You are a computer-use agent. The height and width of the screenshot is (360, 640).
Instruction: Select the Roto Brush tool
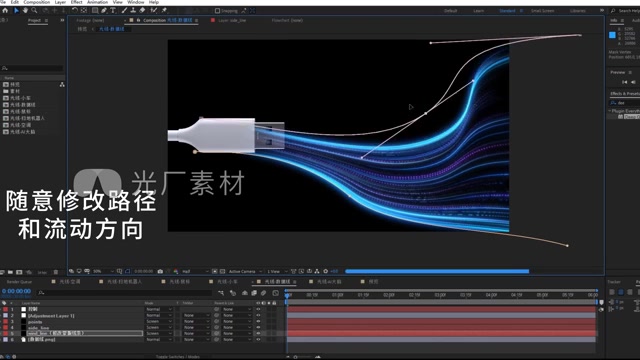(x=154, y=10)
